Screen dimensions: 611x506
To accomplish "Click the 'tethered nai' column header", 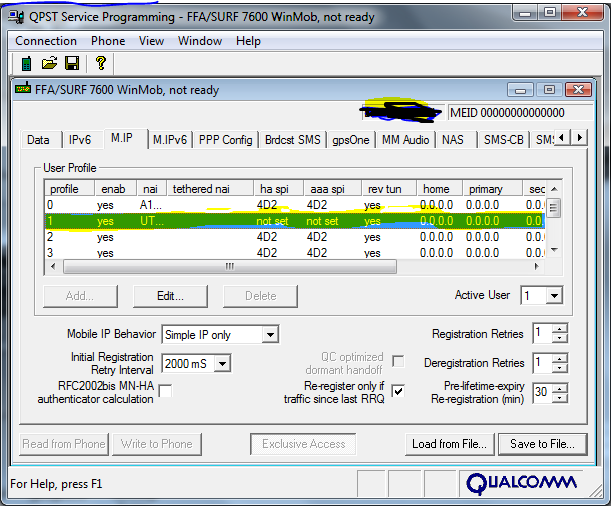I will [x=210, y=189].
